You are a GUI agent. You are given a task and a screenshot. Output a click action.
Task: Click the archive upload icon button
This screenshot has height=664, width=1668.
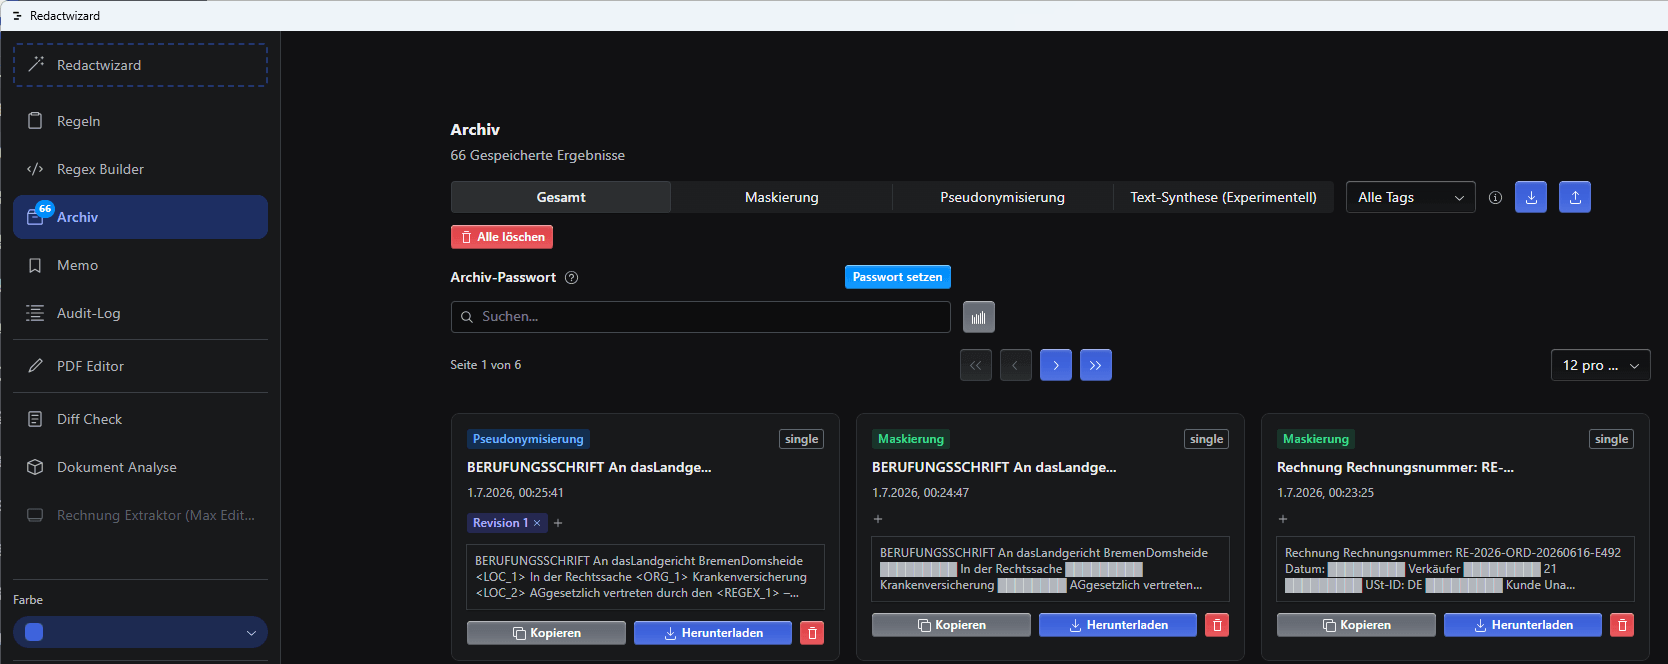[x=1575, y=197]
